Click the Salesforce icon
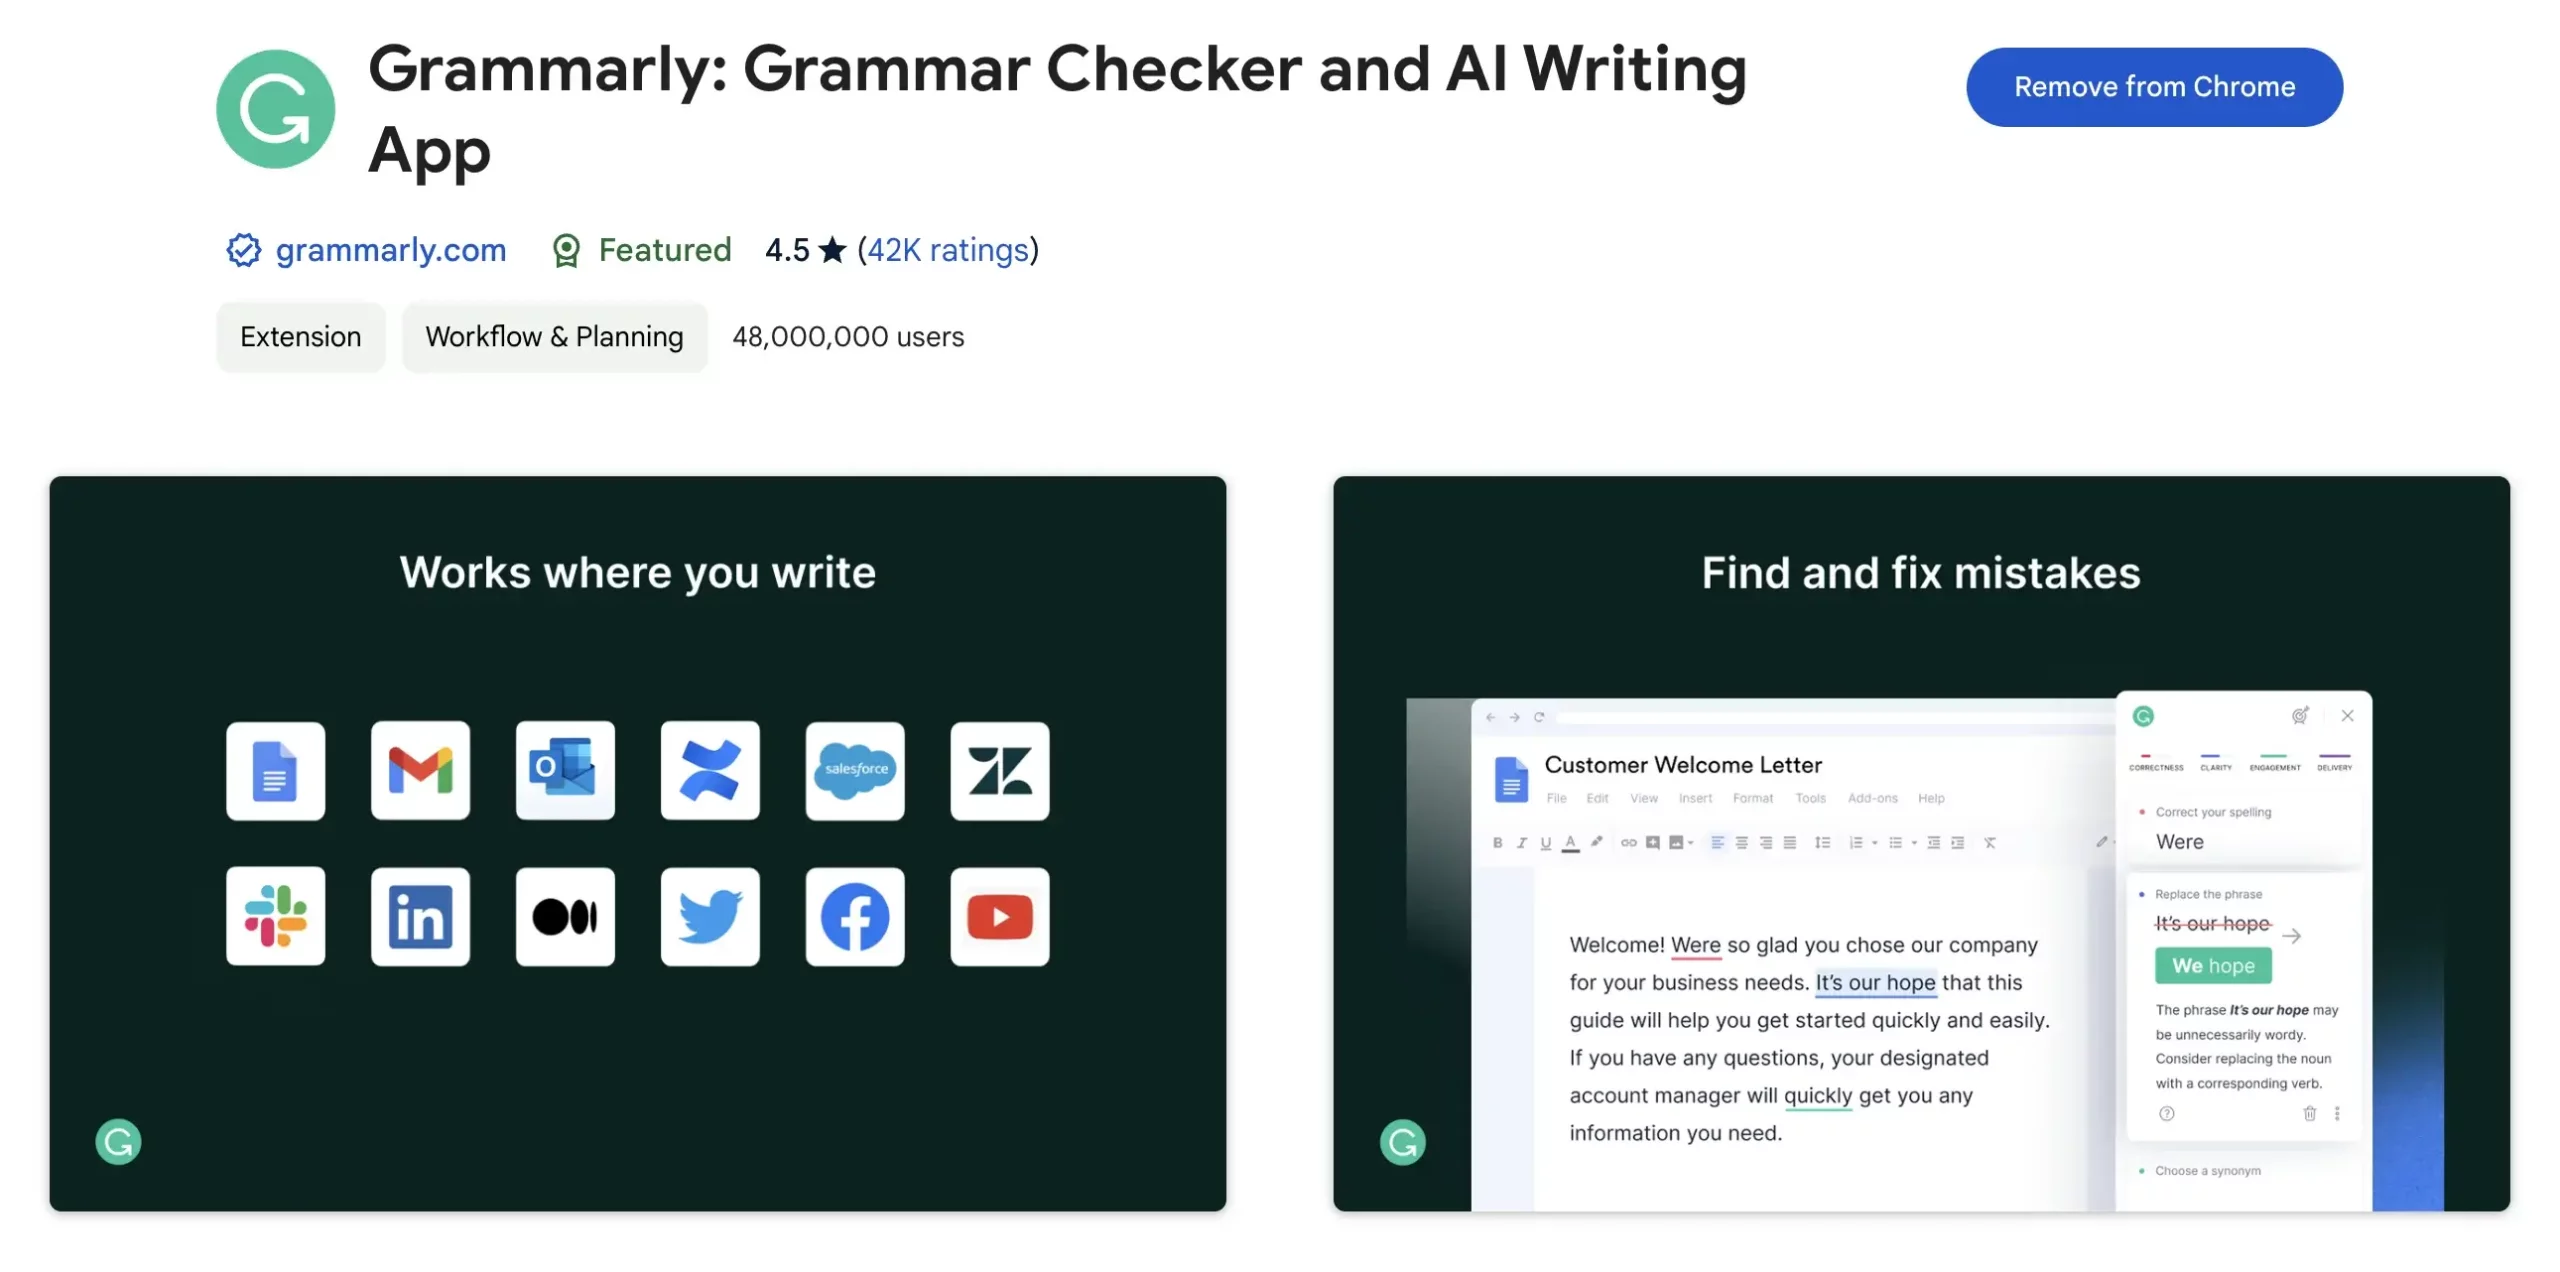Viewport: 2560px width, 1272px height. click(854, 771)
